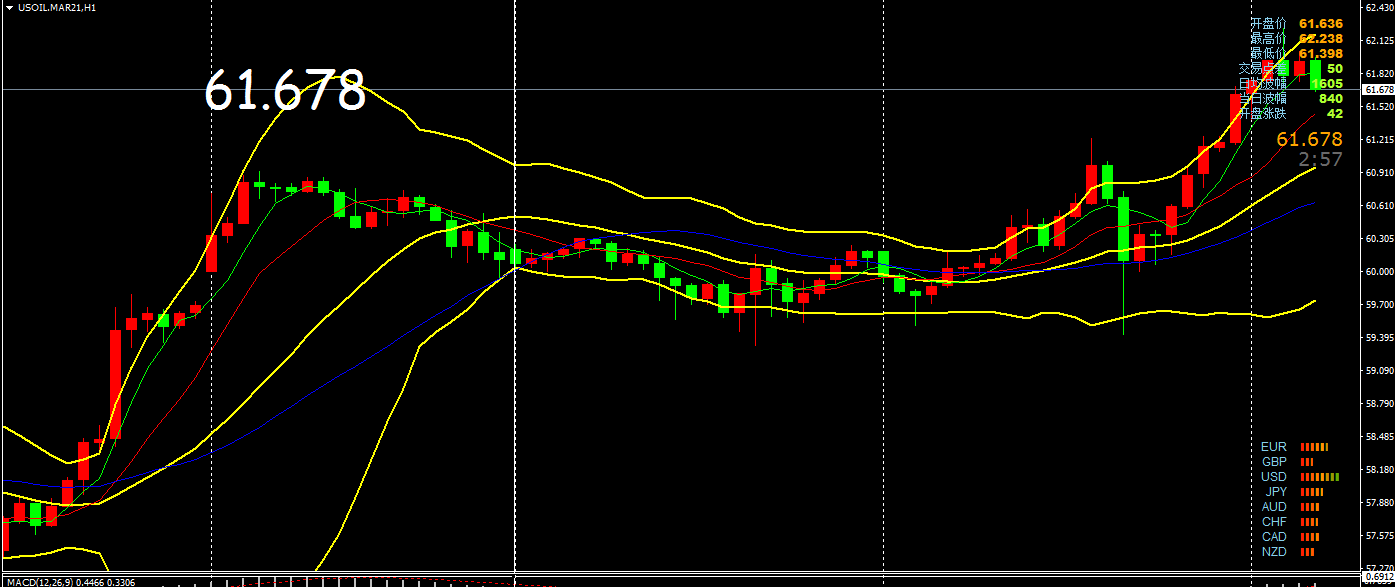Select the CHF currency label

point(1274,522)
